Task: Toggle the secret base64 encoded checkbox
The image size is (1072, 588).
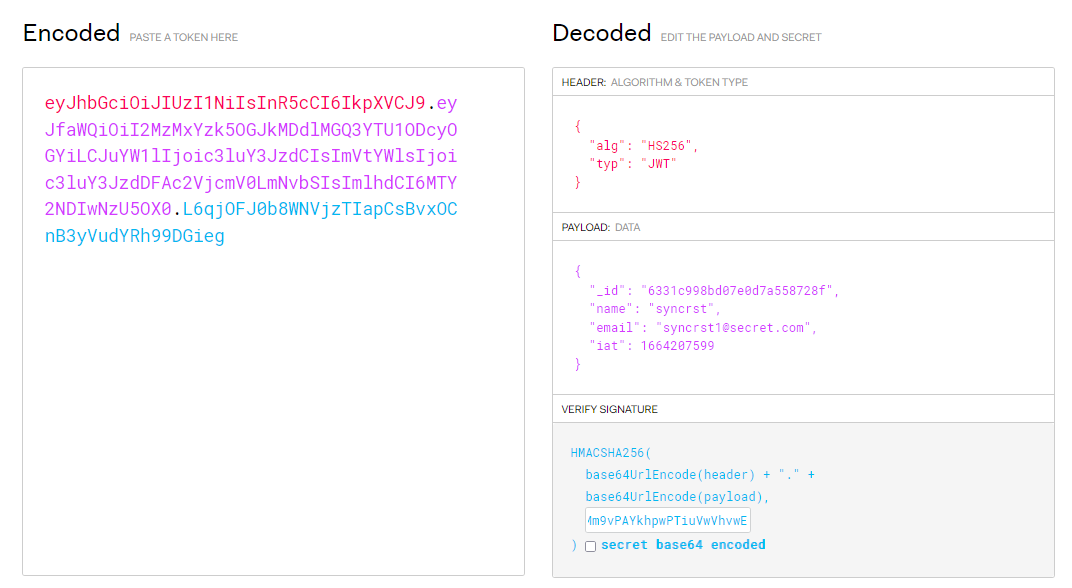Action: (x=590, y=546)
